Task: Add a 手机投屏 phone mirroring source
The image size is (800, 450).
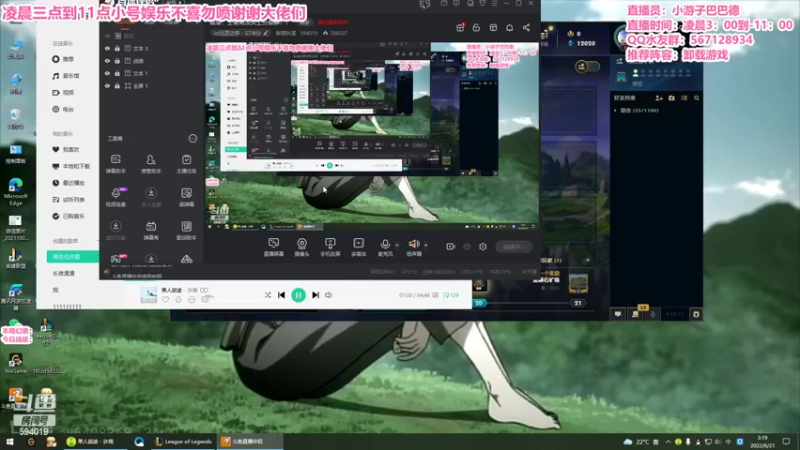Action: click(330, 247)
